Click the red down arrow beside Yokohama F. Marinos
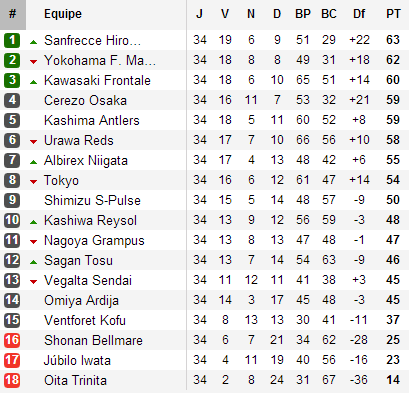Viewport: 409px width, 393px height. (x=33, y=62)
